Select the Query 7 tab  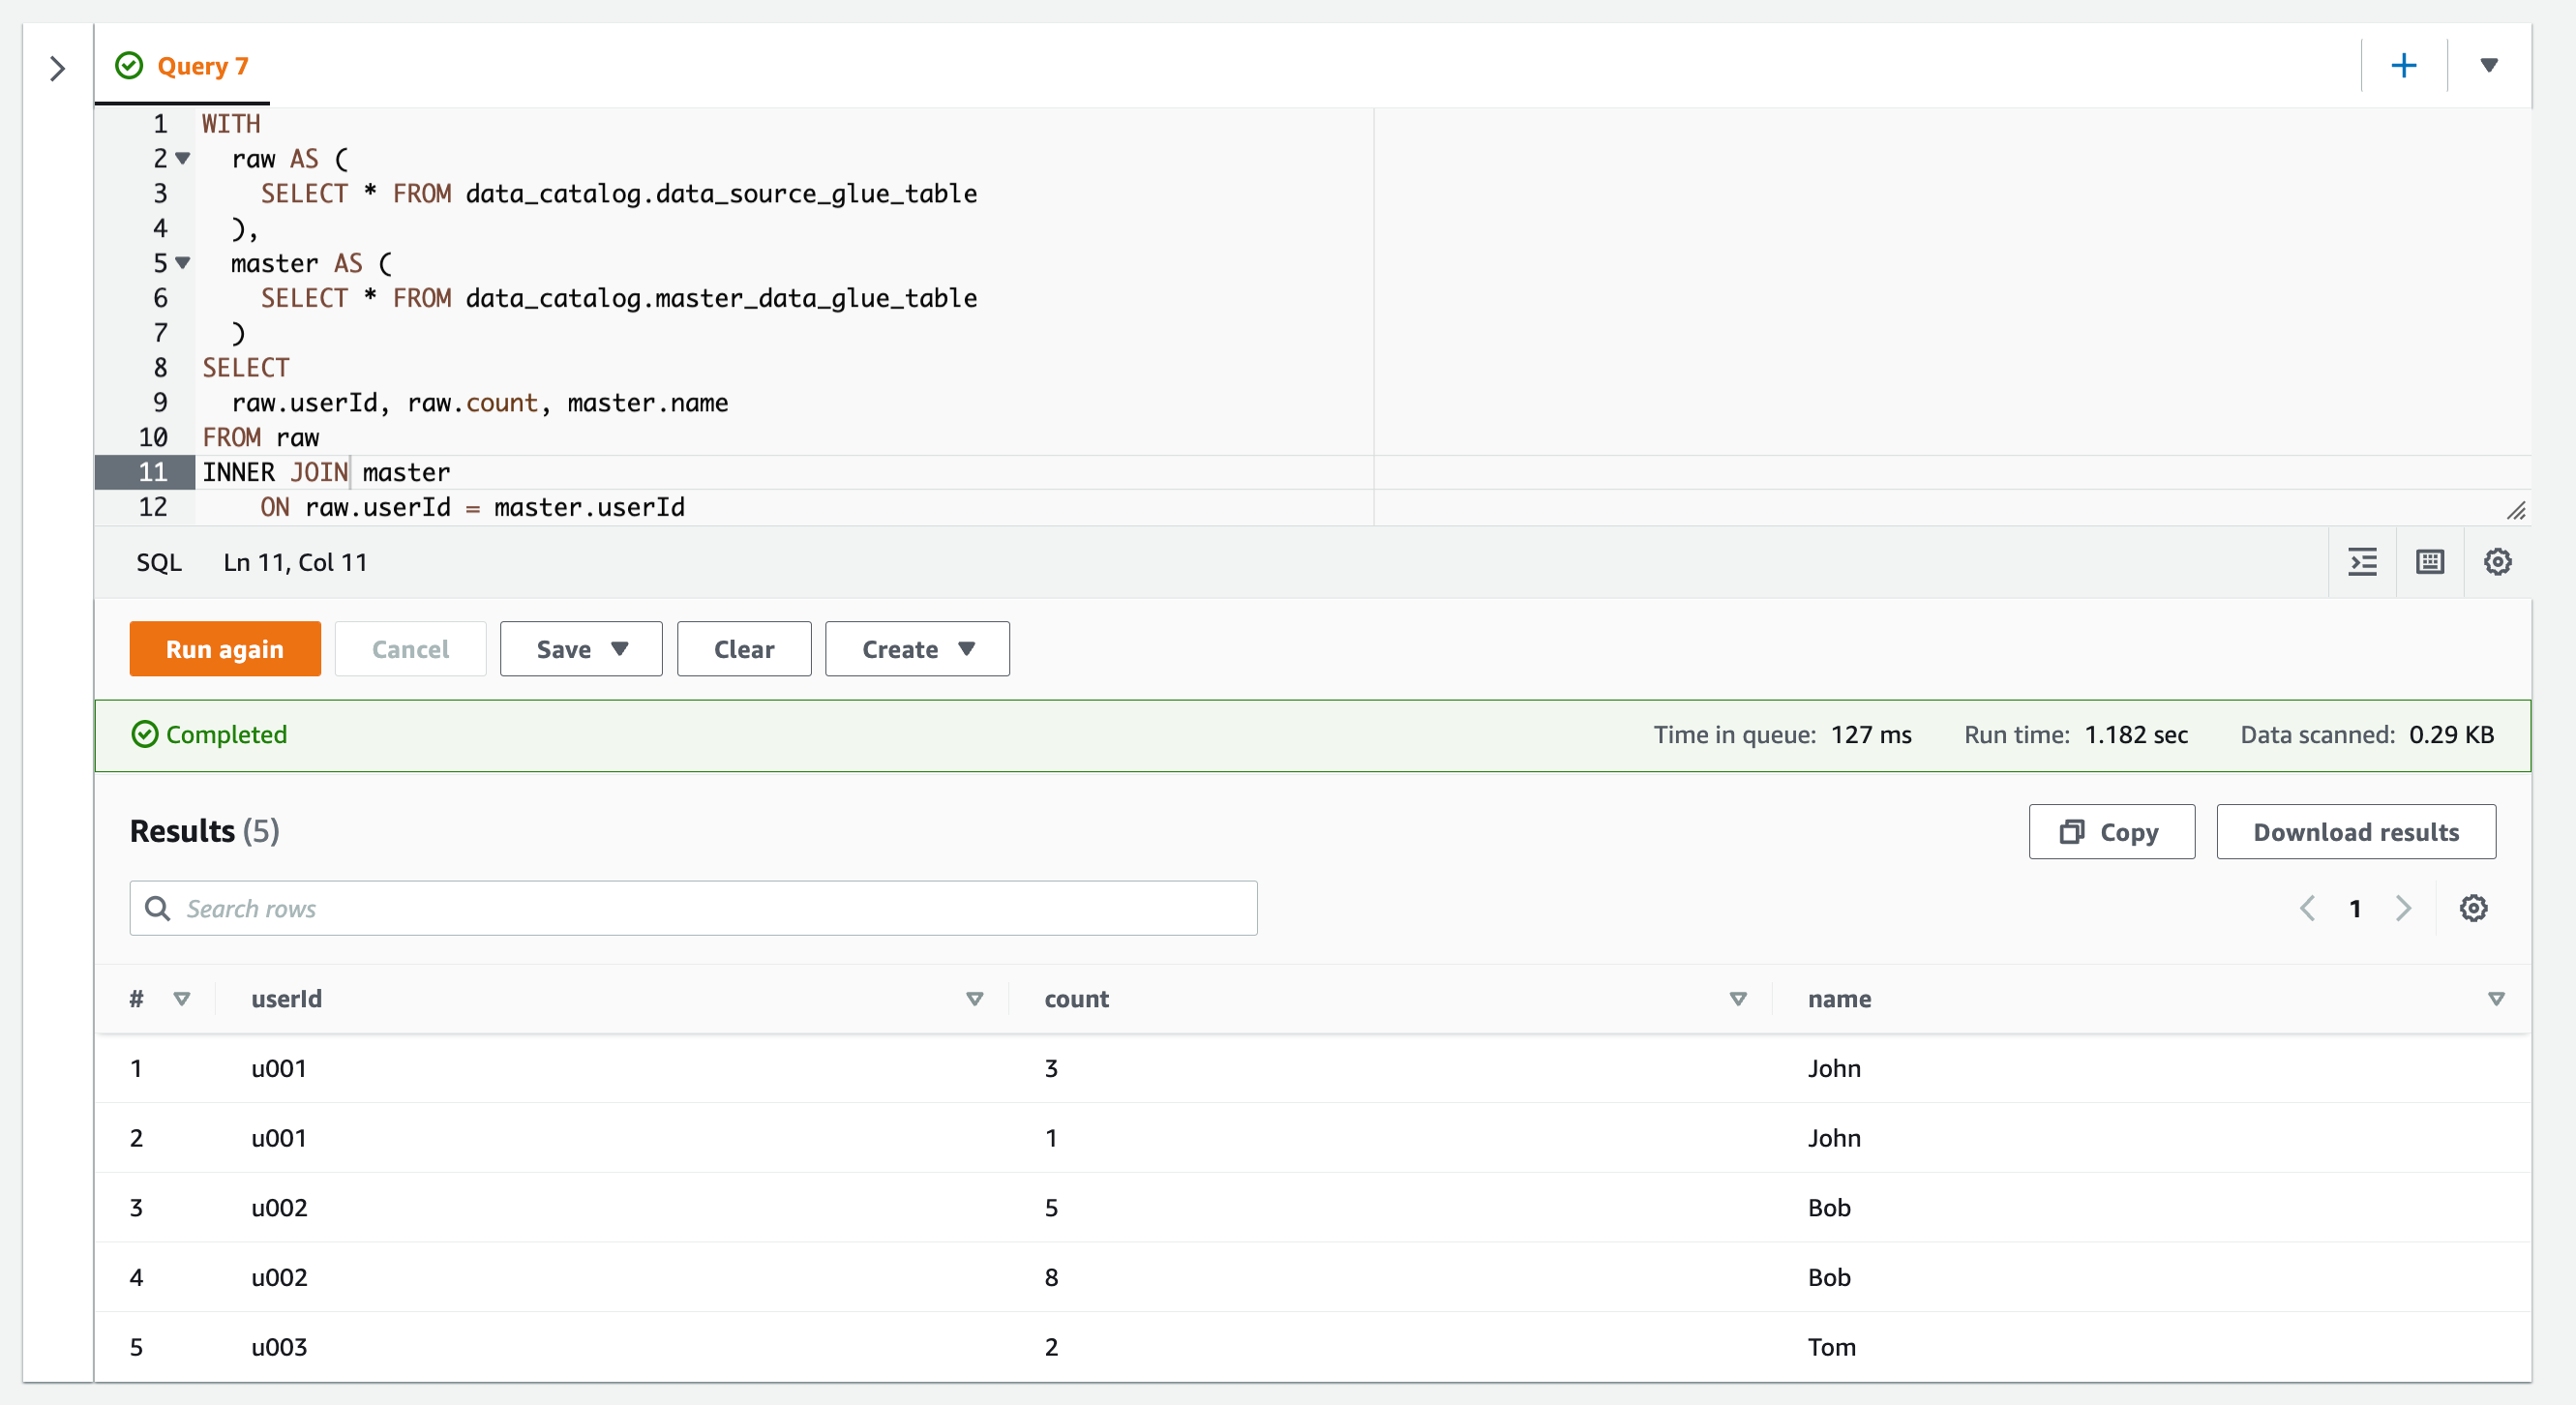[x=183, y=66]
